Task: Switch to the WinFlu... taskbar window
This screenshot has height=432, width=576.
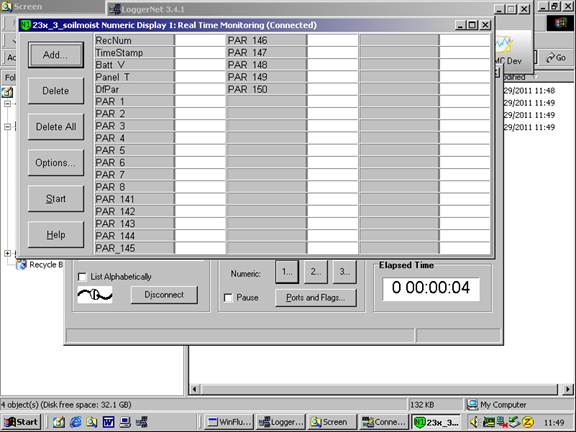Action: [x=228, y=422]
